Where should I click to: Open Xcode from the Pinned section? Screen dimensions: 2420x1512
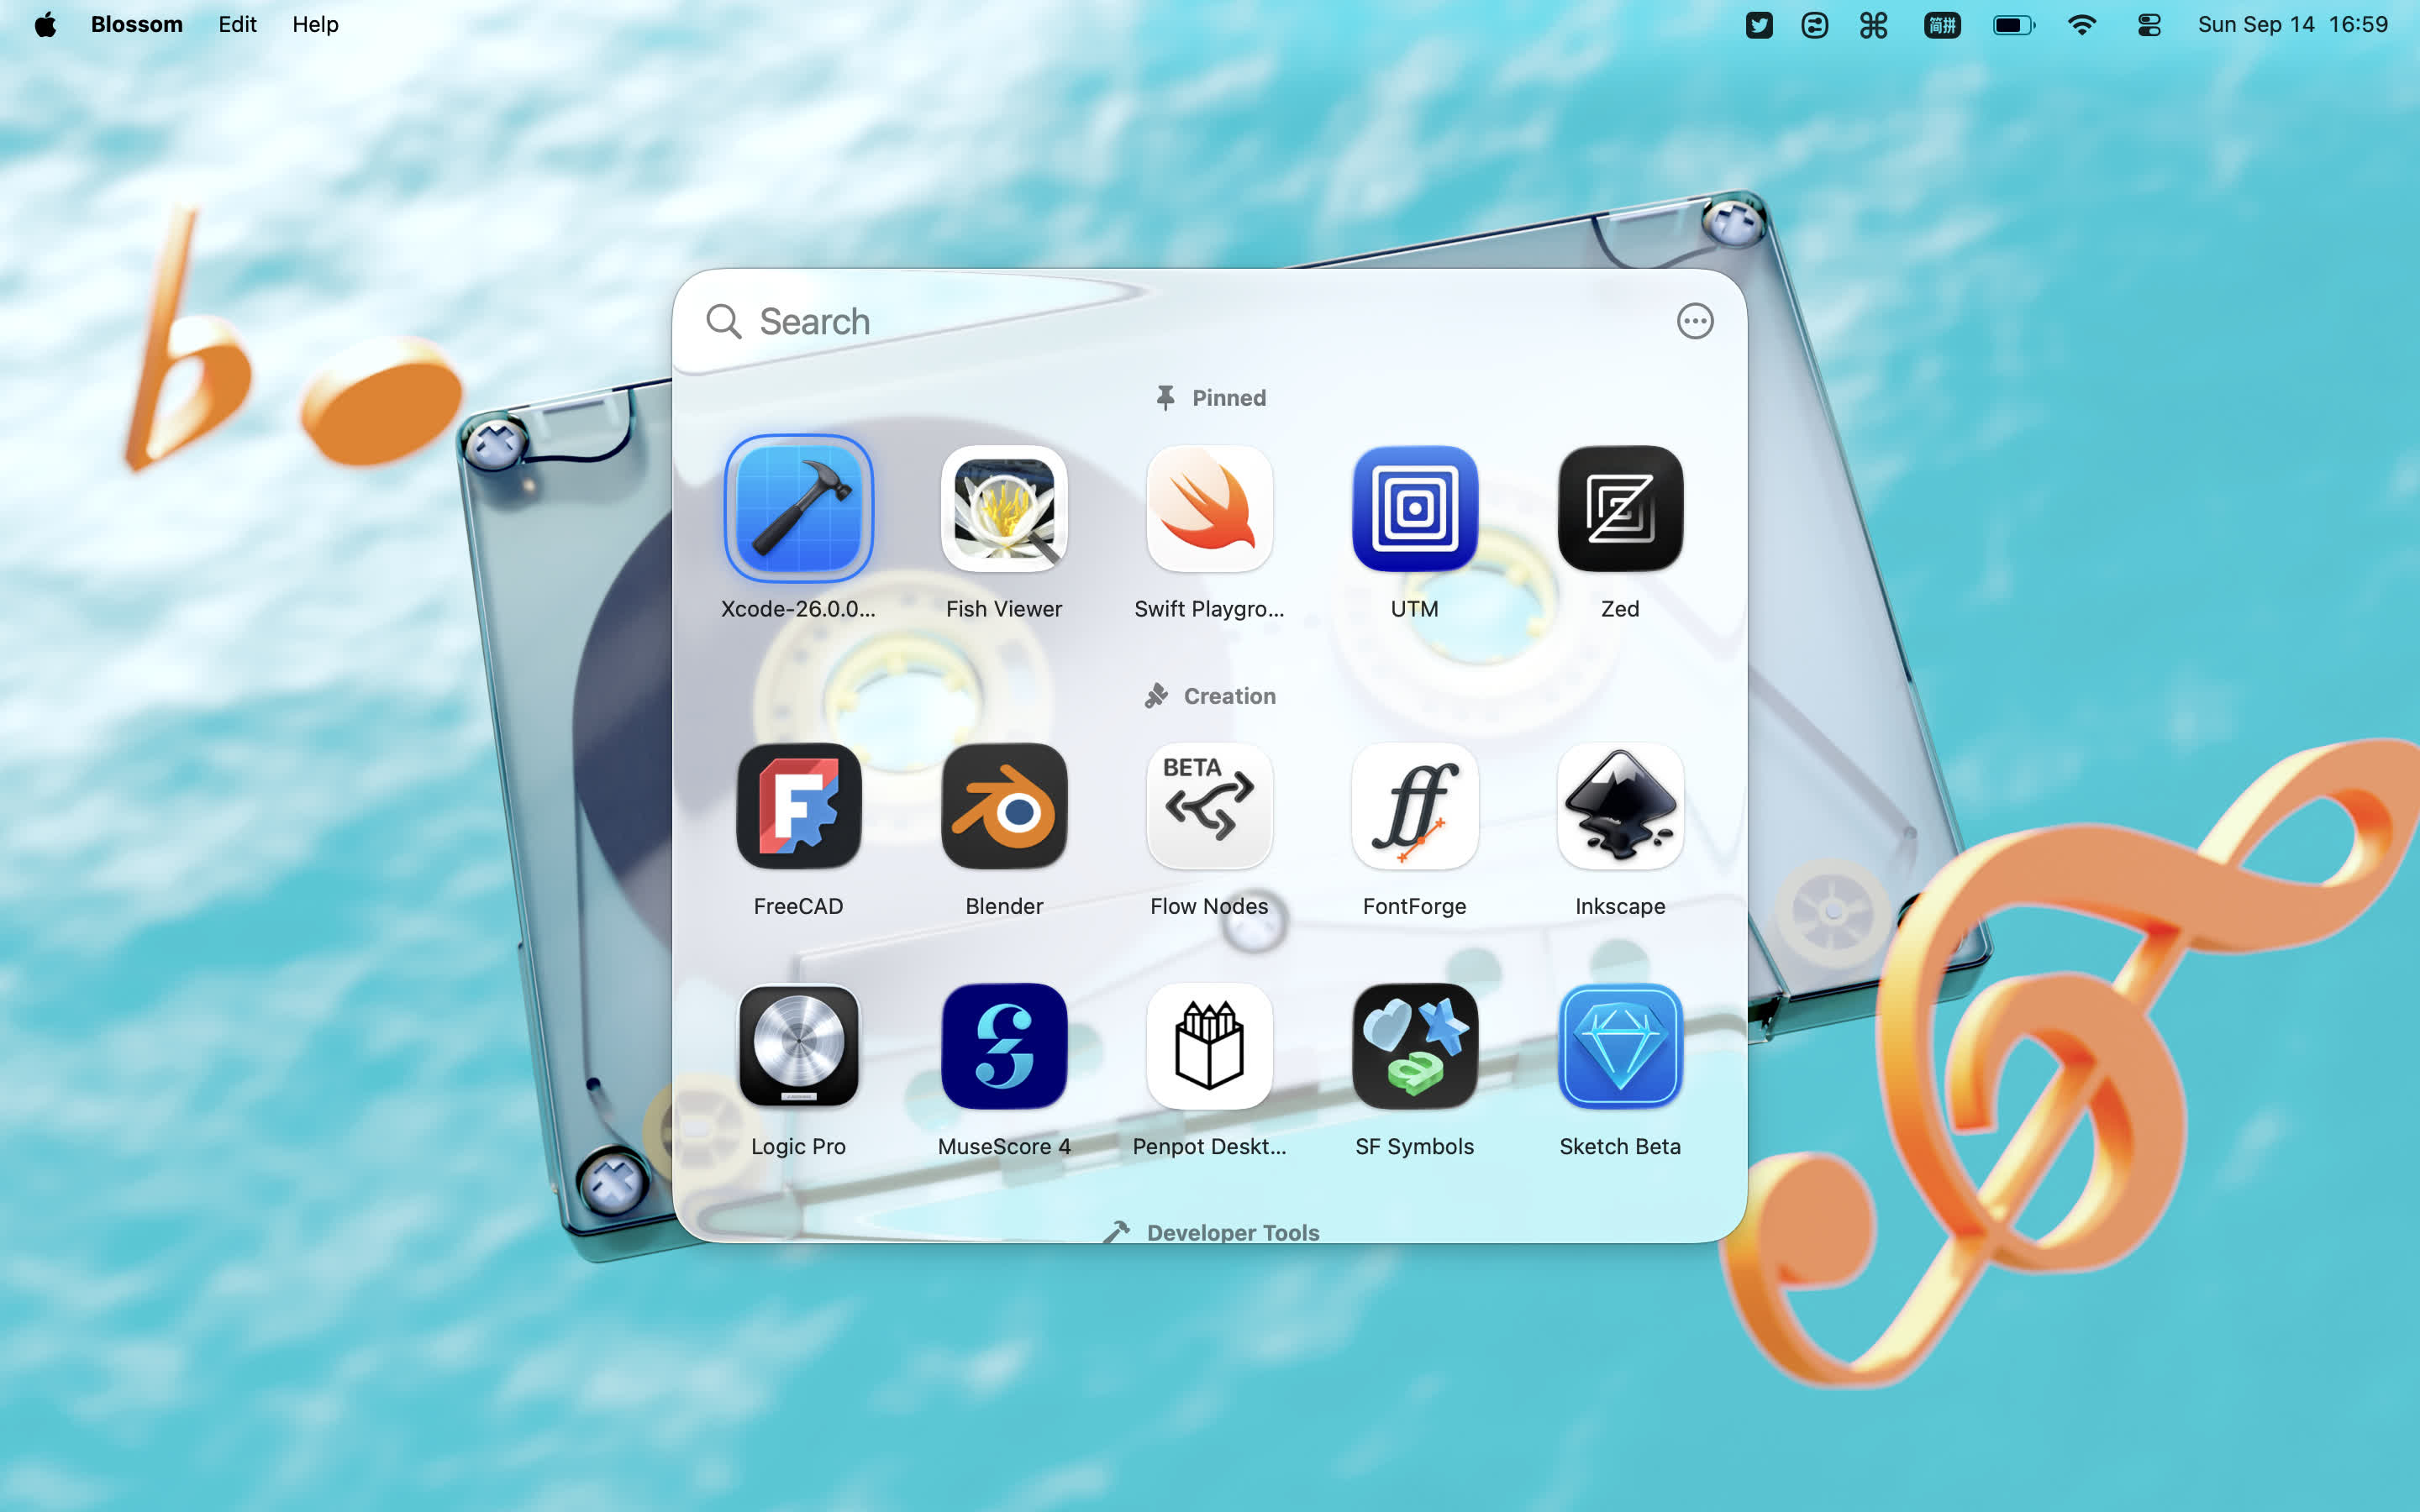pos(799,508)
